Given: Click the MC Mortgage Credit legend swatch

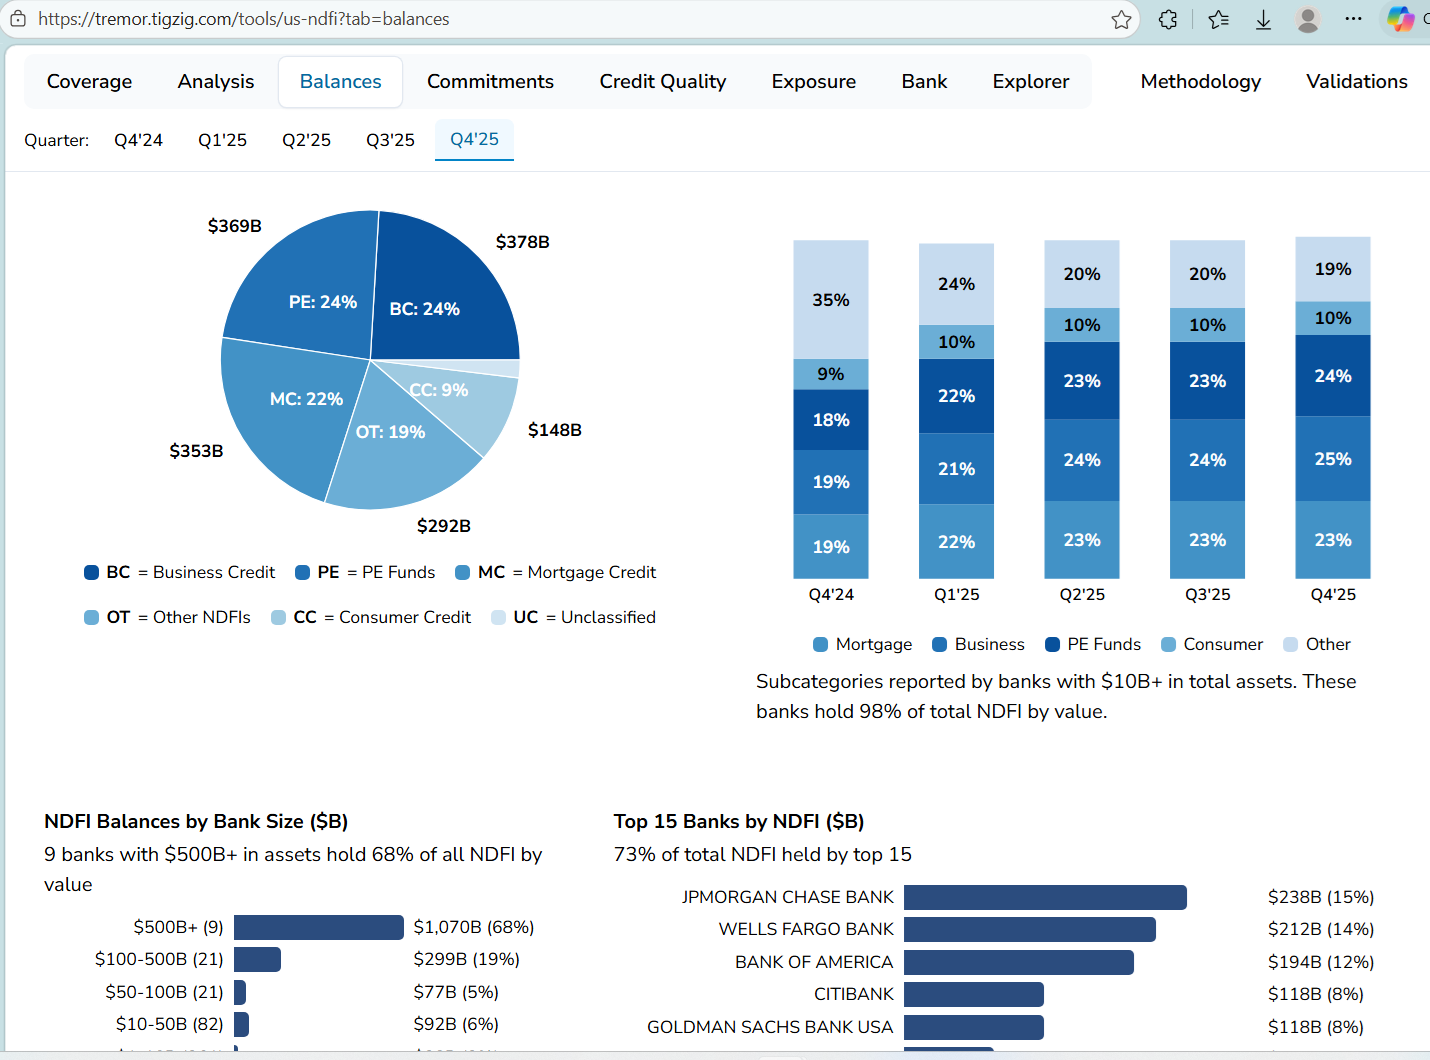Looking at the screenshot, I should [463, 572].
